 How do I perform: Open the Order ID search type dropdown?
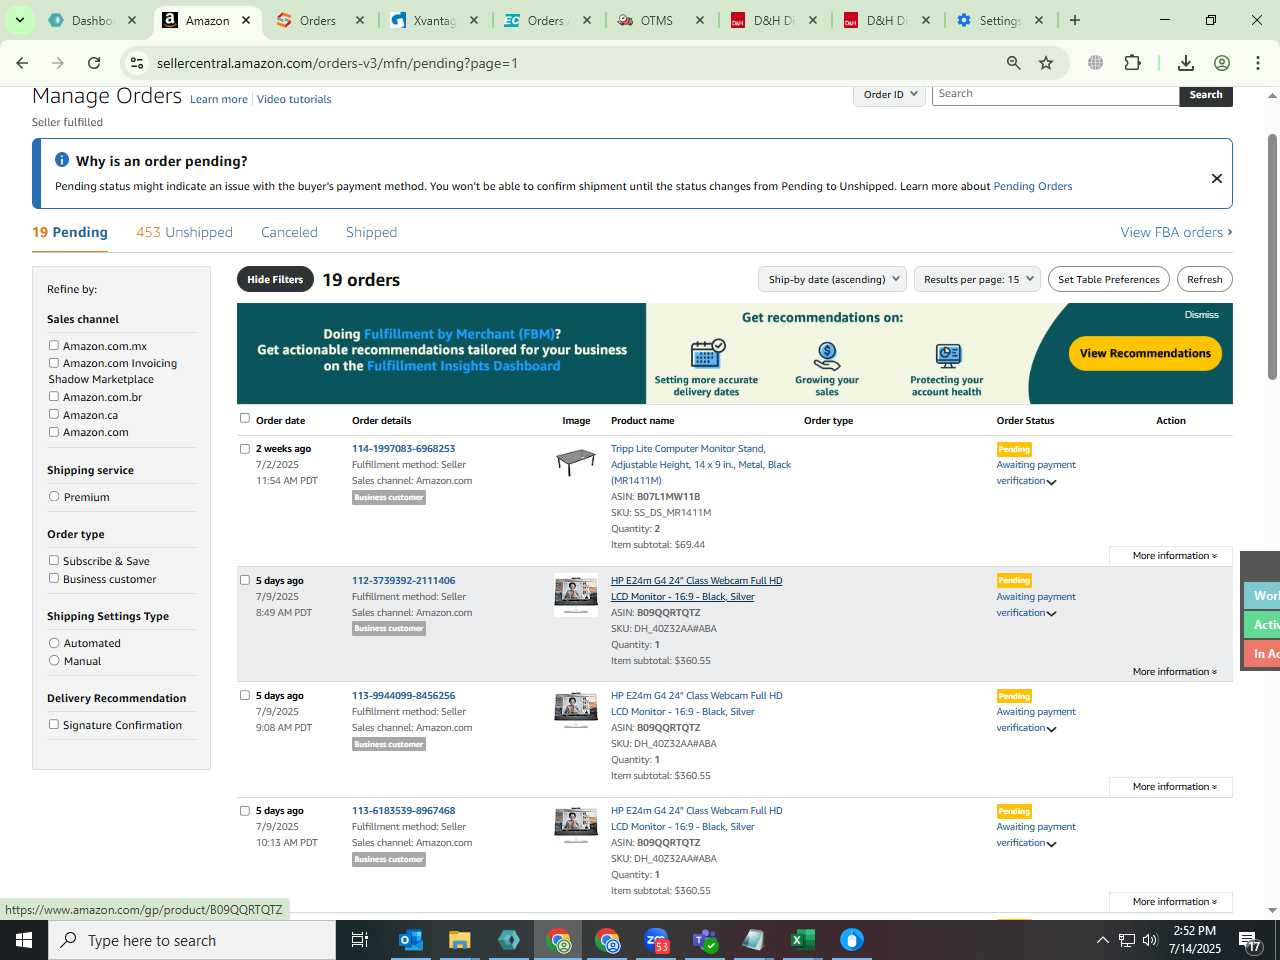(x=889, y=94)
